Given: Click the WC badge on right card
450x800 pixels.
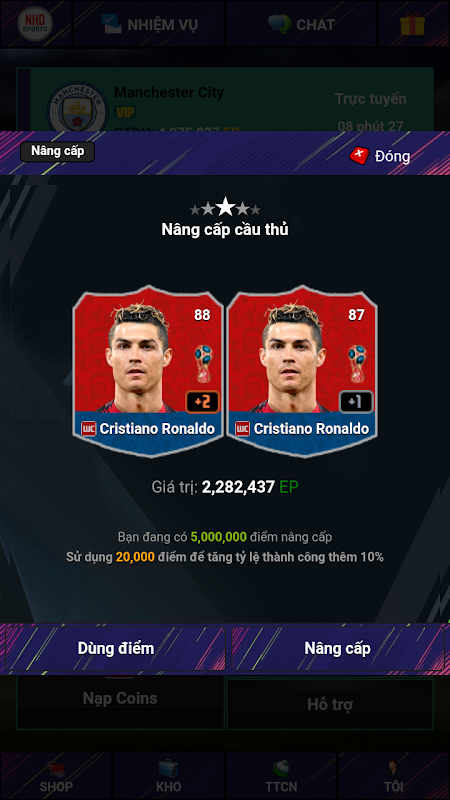Looking at the screenshot, I should tap(242, 429).
